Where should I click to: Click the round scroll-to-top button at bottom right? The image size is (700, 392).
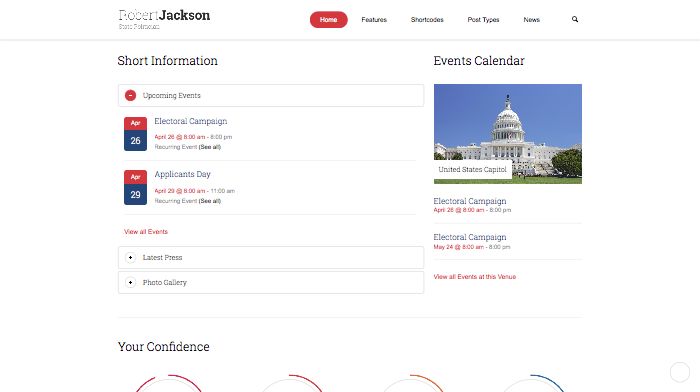click(x=679, y=372)
